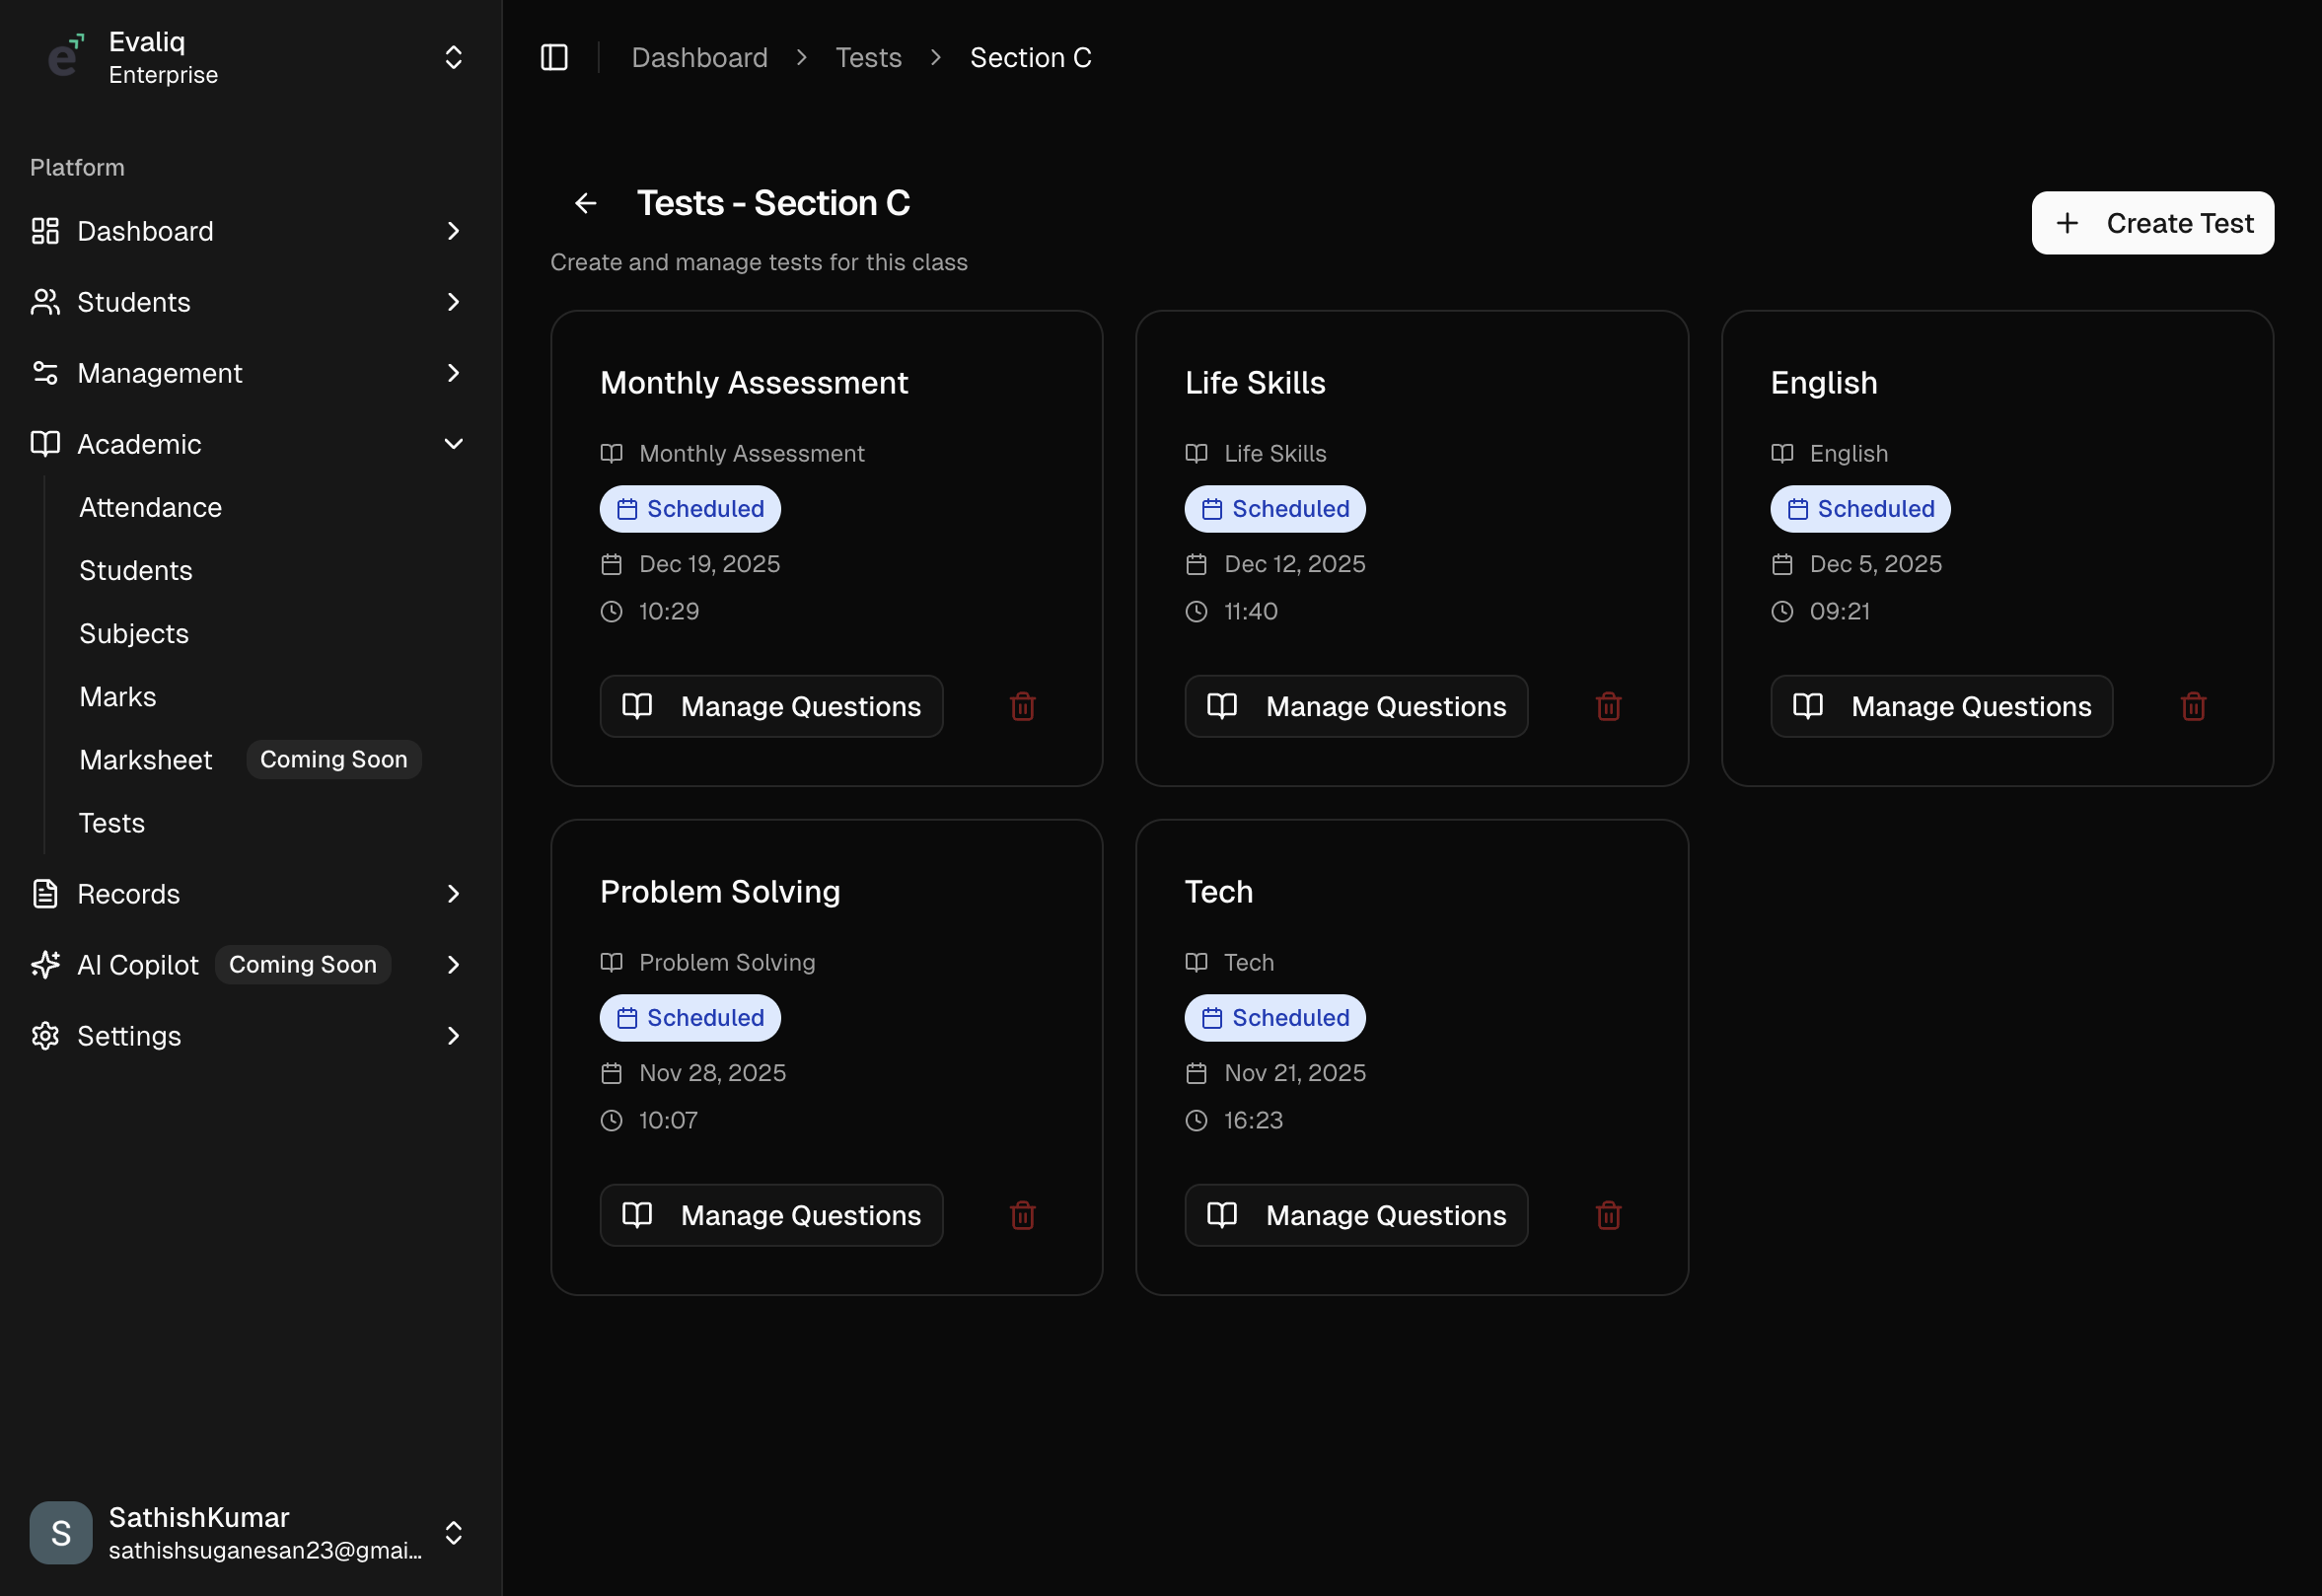Click the AI Copilot sparkle icon
Screen dimensions: 2322x1596
44,964
